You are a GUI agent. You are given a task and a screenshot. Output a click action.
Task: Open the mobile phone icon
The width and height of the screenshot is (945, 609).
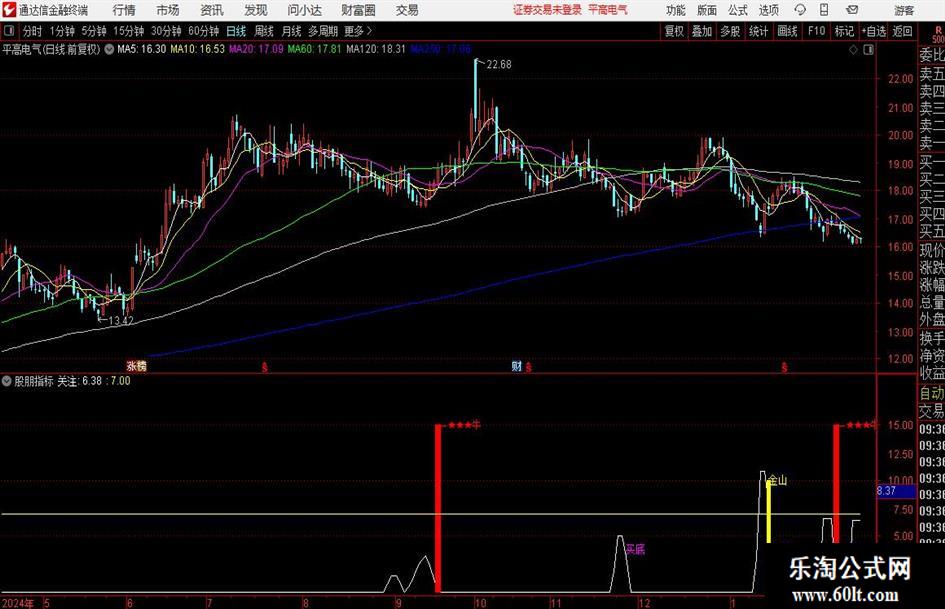pyautogui.click(x=824, y=10)
